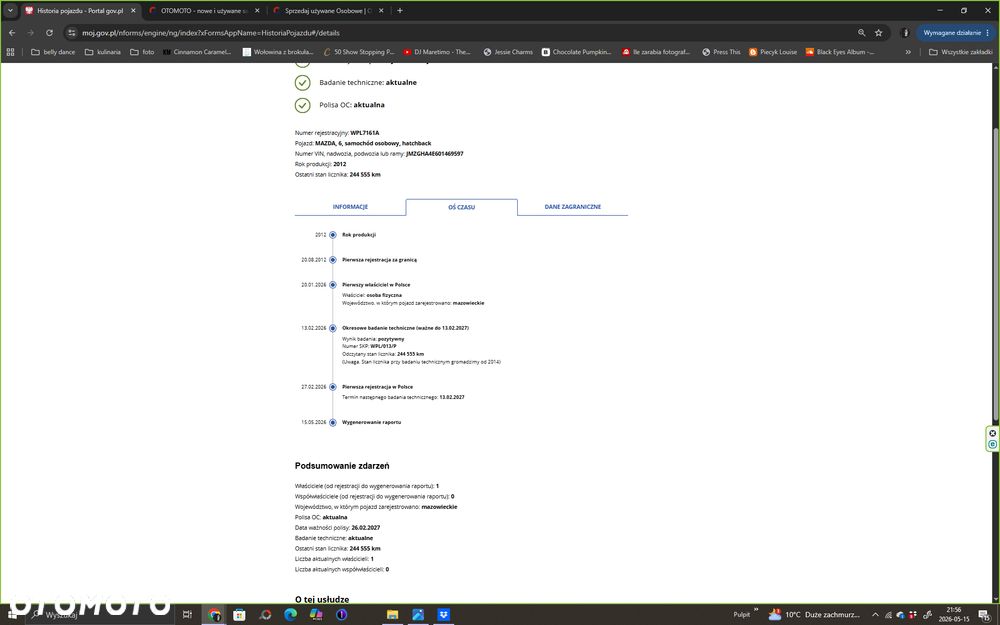Open the belly dance bookmark folder
Viewport: 1000px width, 625px height.
[x=53, y=52]
